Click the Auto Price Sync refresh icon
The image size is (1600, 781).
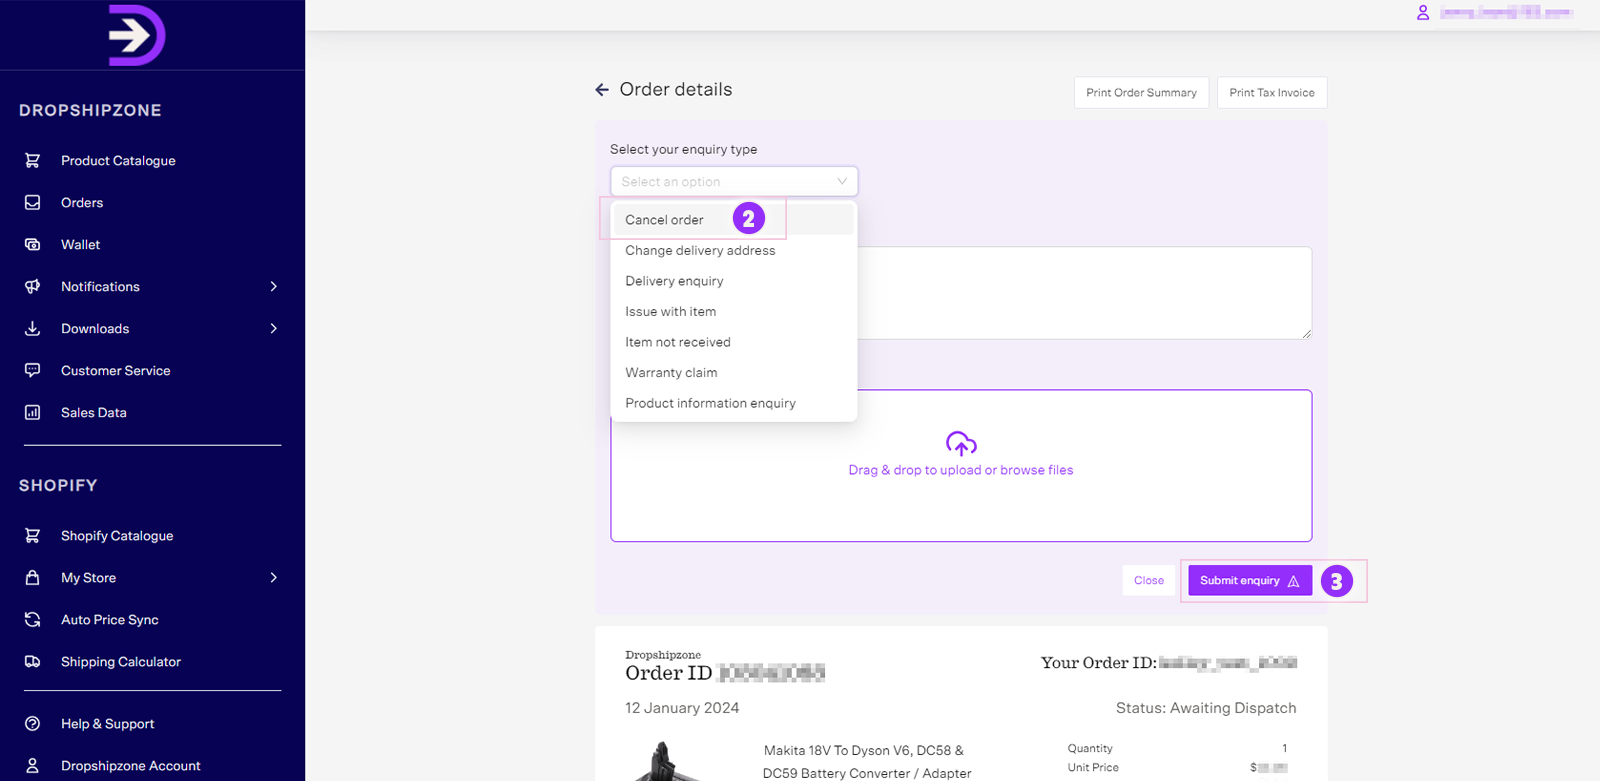click(x=32, y=620)
